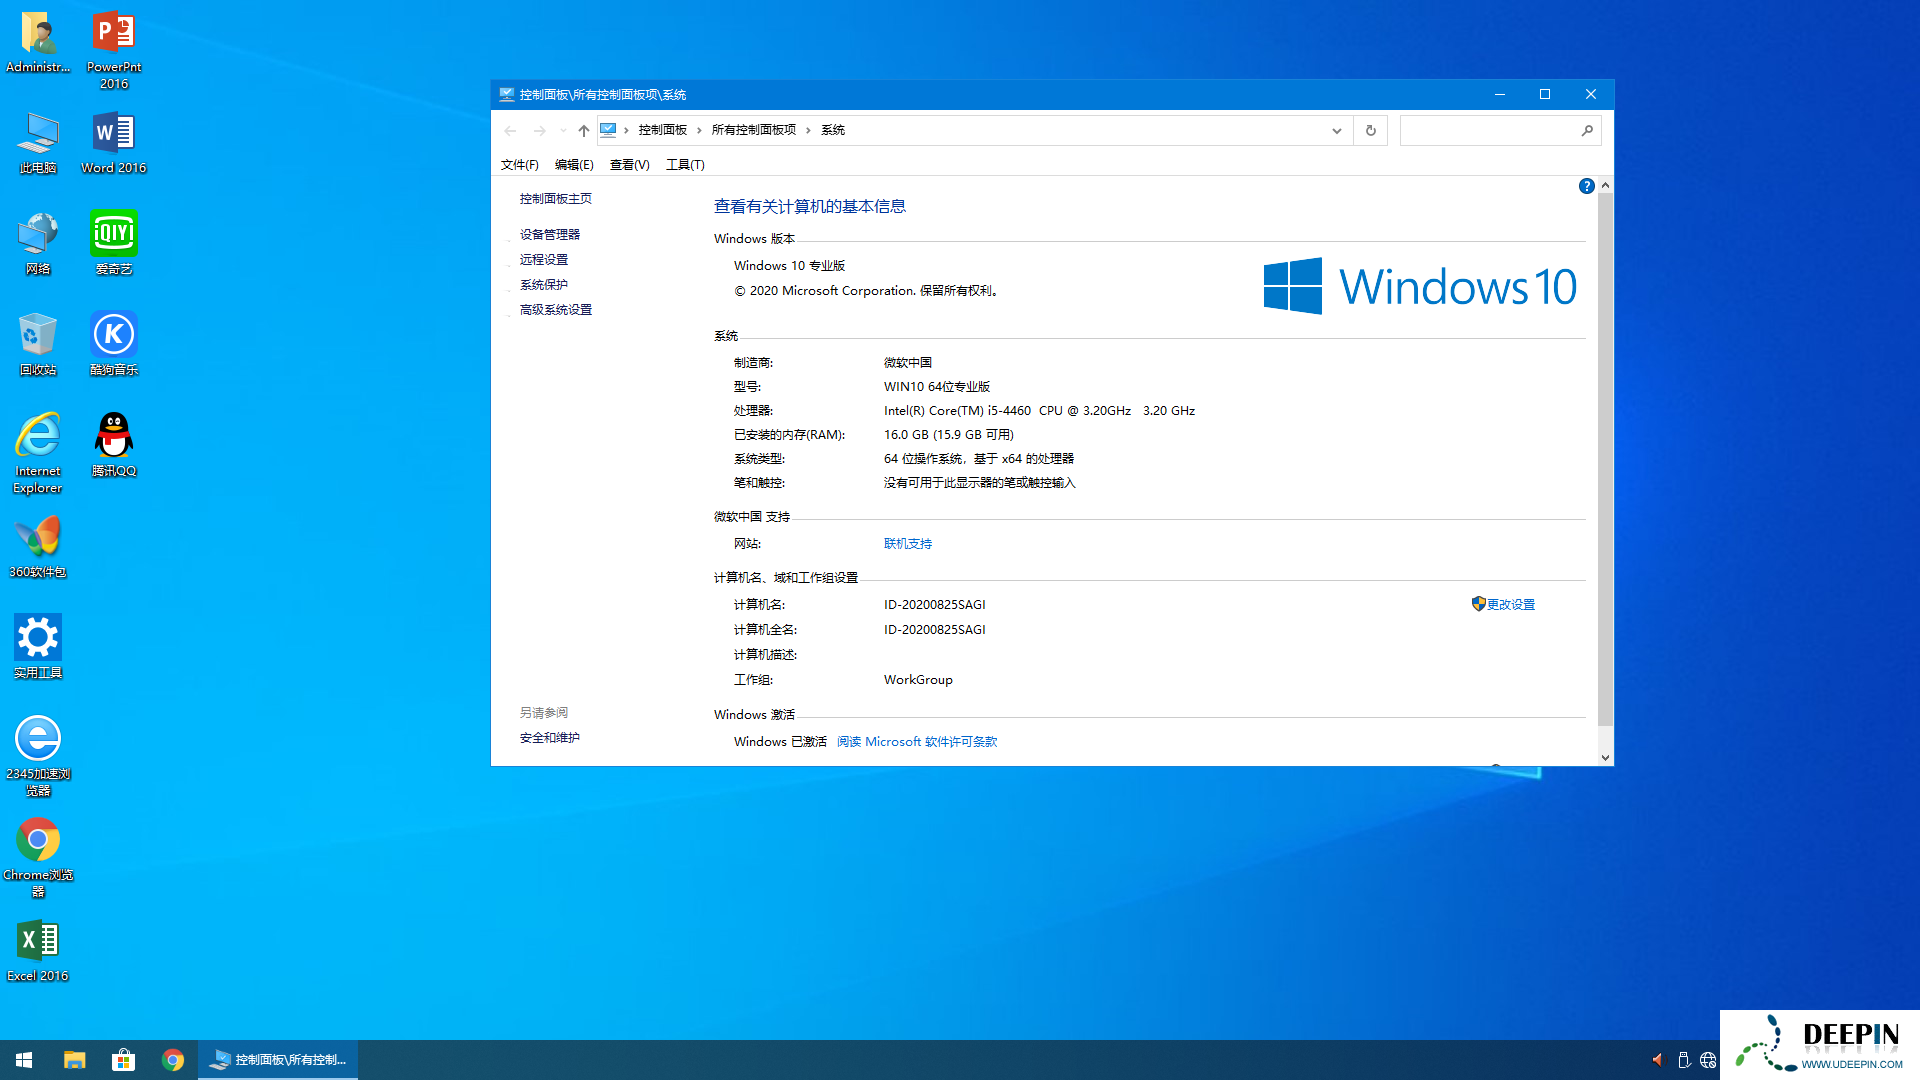1920x1080 pixels.
Task: Open the 腾讯QQ penguin icon
Action: click(114, 446)
